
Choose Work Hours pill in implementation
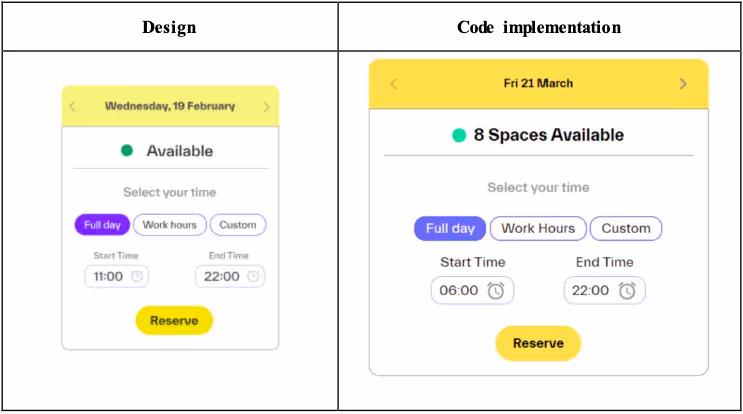point(538,228)
